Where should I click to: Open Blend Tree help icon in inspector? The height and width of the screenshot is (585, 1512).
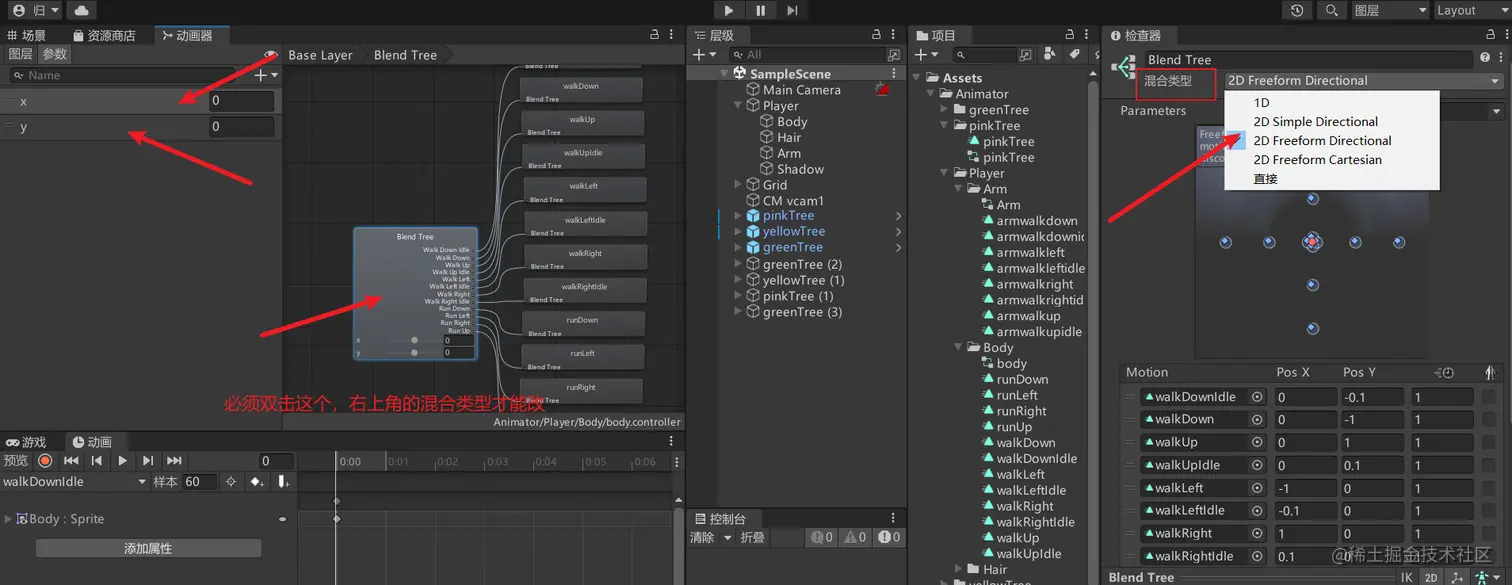(x=1485, y=59)
